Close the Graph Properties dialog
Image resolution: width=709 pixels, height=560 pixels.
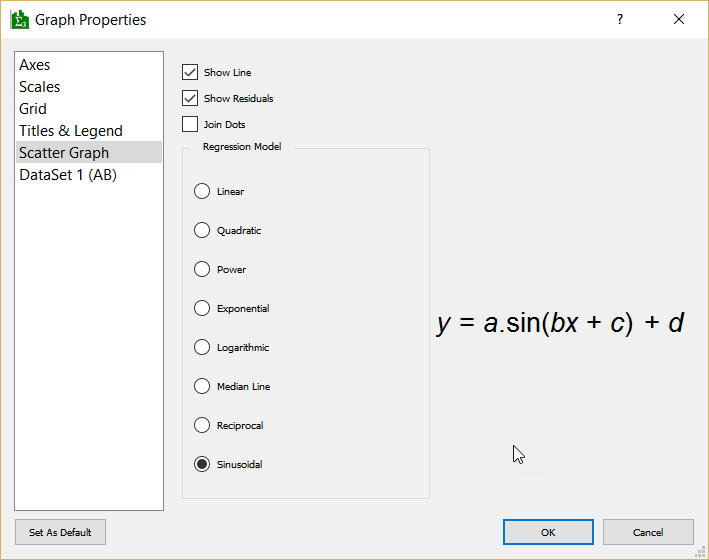click(x=679, y=19)
